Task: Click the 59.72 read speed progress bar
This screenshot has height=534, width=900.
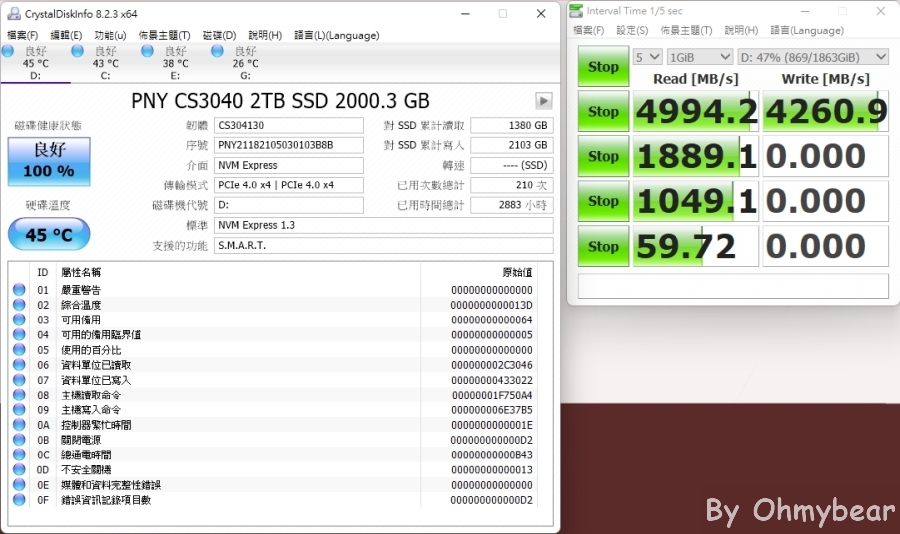Action: pyautogui.click(x=696, y=246)
